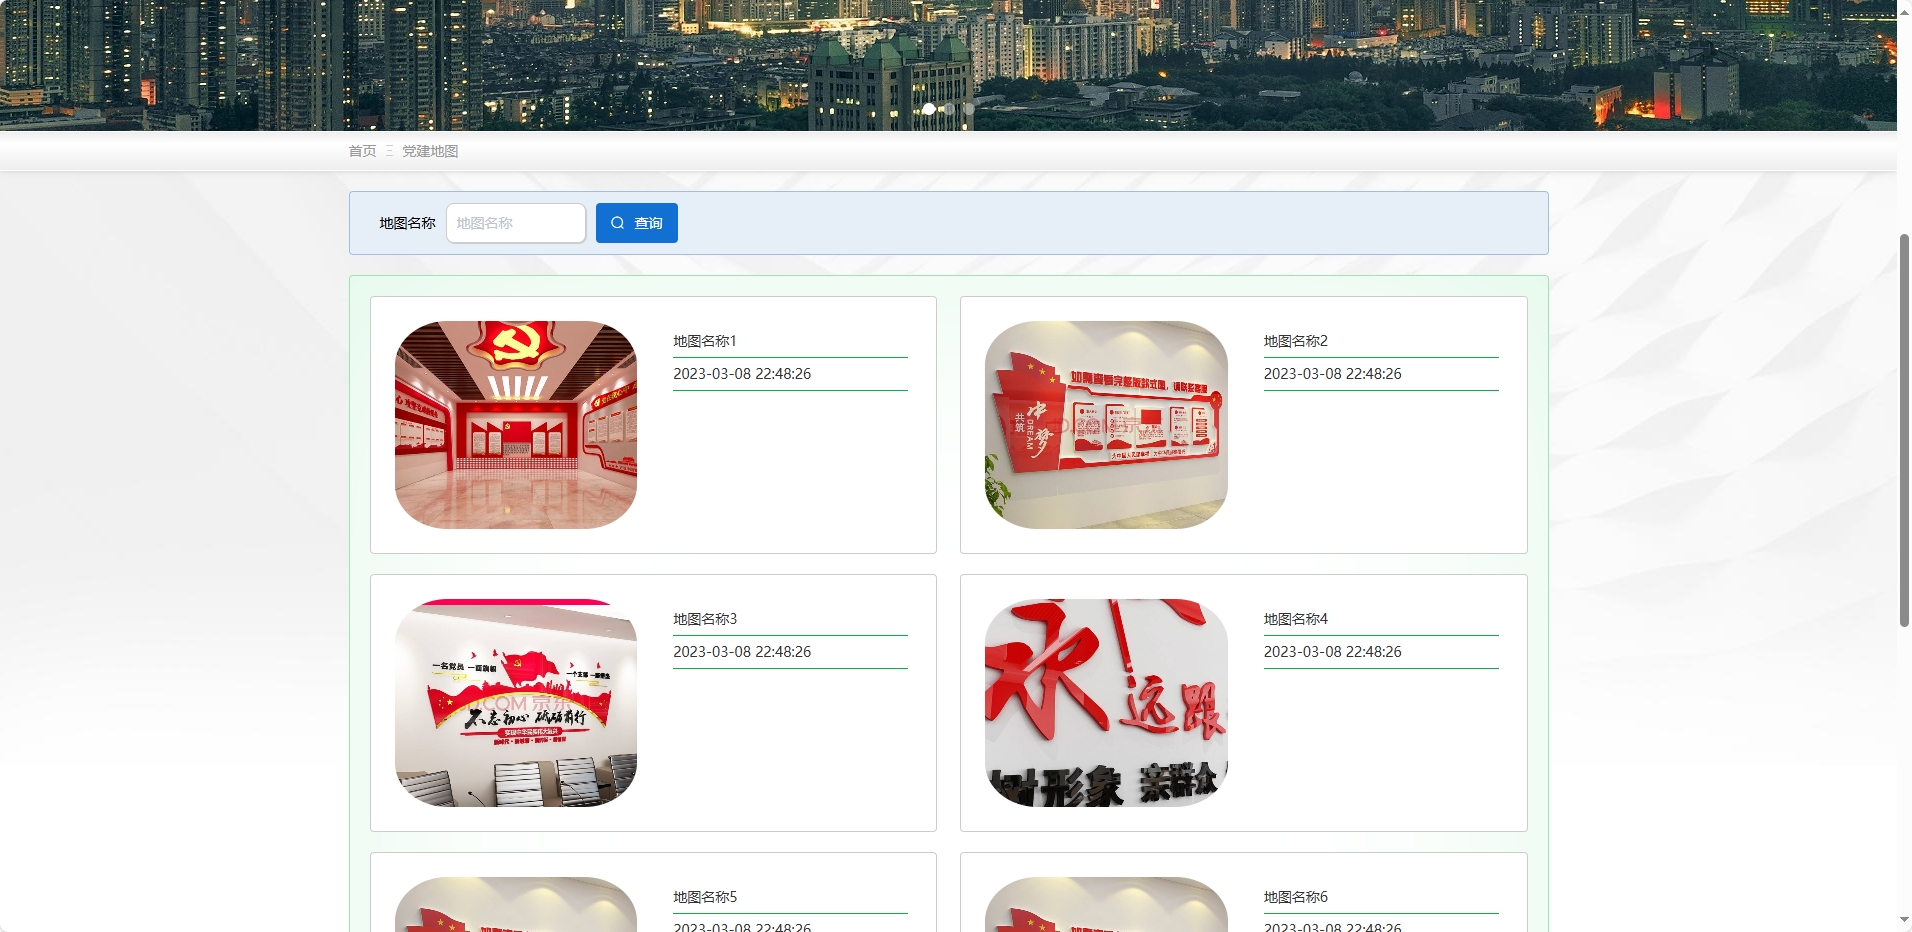Click the 地图名称 field label
The width and height of the screenshot is (1912, 932).
tap(407, 223)
